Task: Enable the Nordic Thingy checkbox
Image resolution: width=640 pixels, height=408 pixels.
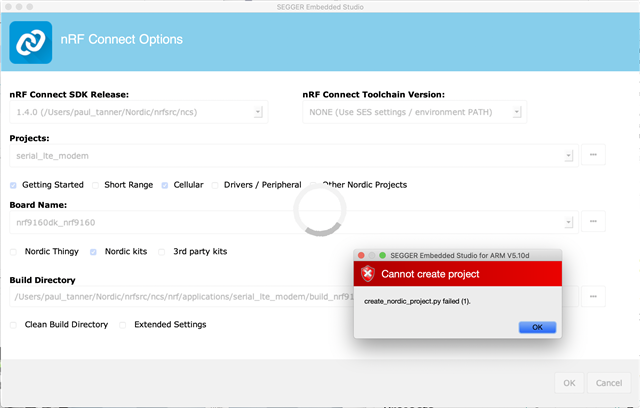Action: pyautogui.click(x=13, y=252)
